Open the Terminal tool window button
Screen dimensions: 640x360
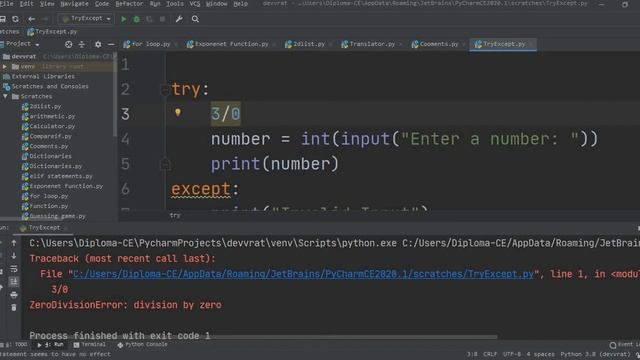click(x=89, y=345)
